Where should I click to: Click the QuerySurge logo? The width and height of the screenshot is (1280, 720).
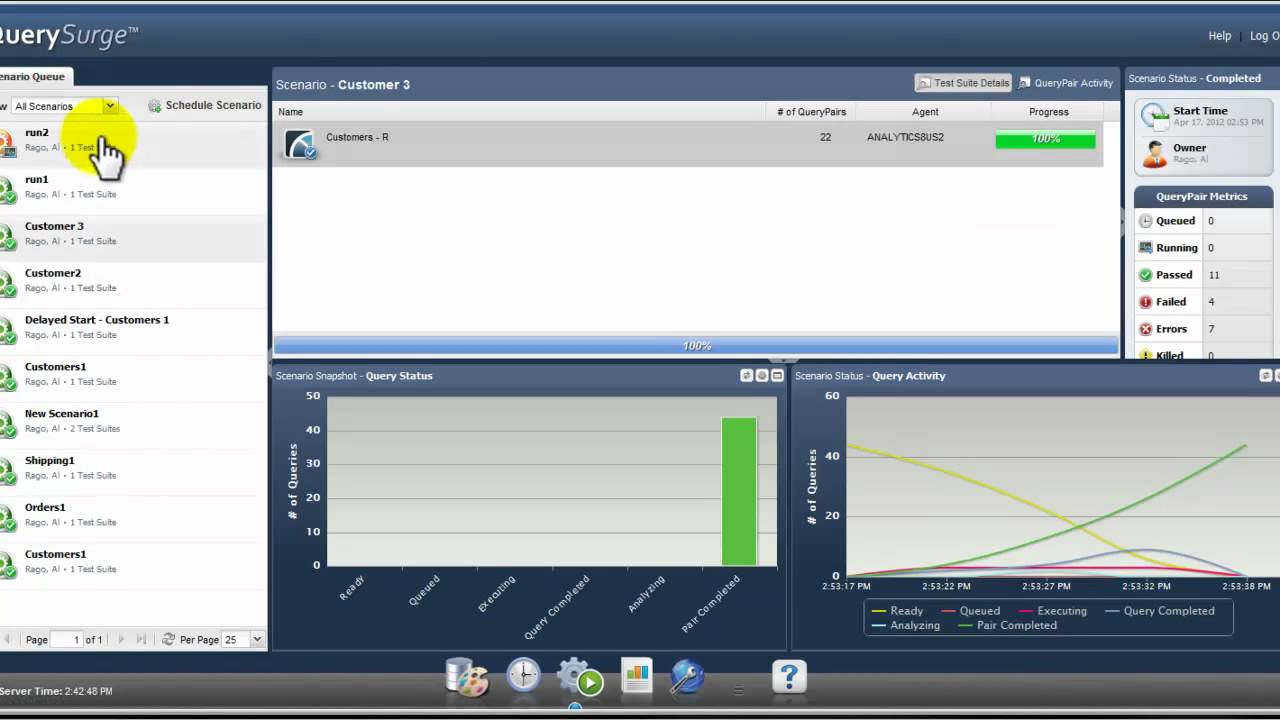click(68, 37)
